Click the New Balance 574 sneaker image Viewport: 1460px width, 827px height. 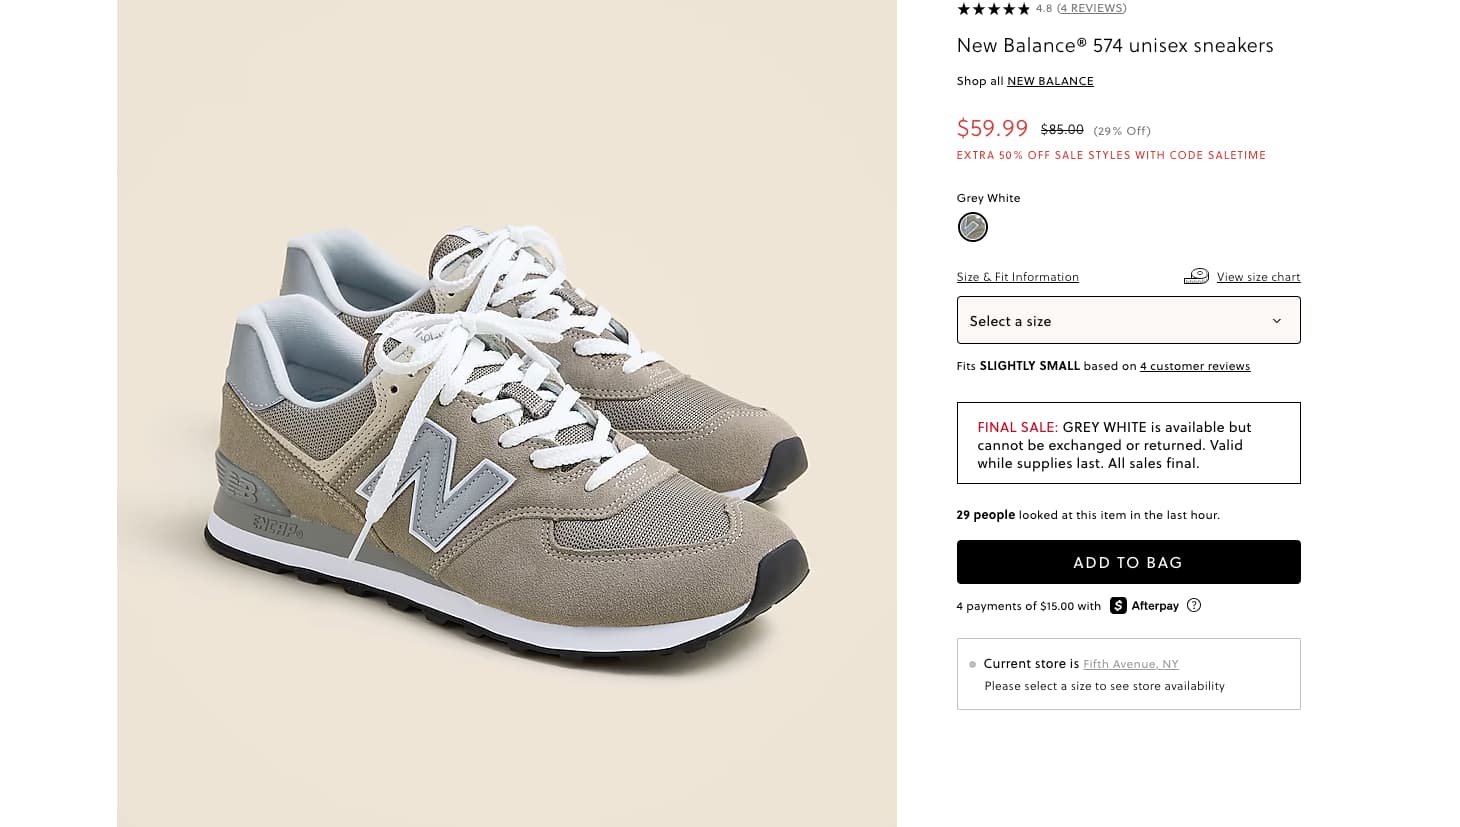(506, 440)
